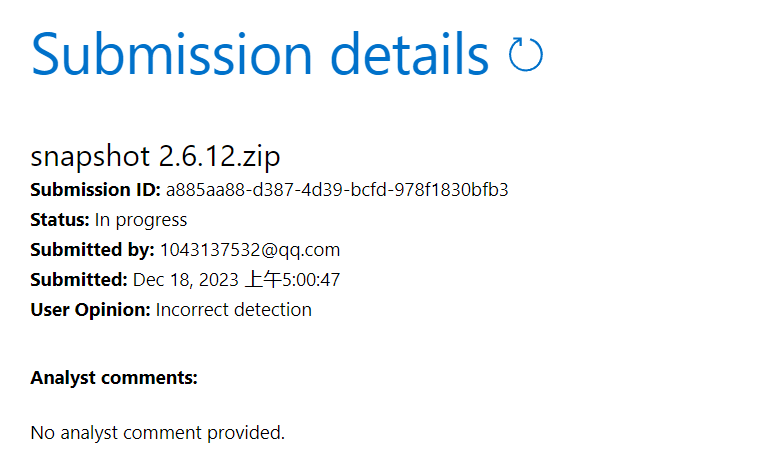Screen dimensions: 765x470
Task: Click the Incorrect detection opinion text
Action: click(x=234, y=310)
